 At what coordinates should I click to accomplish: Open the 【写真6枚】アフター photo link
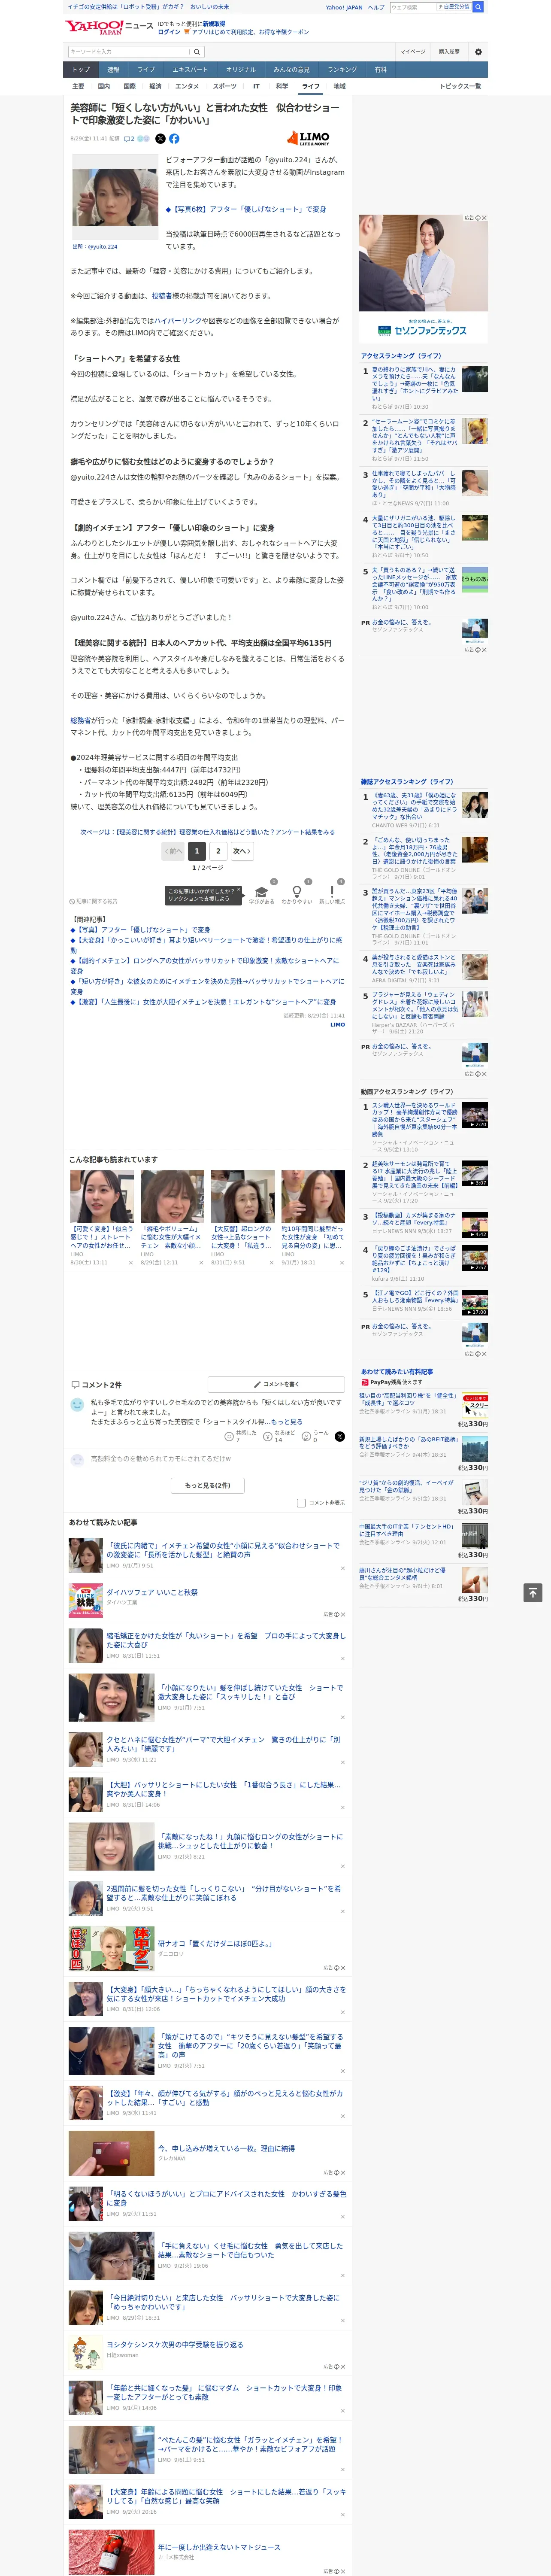(246, 209)
